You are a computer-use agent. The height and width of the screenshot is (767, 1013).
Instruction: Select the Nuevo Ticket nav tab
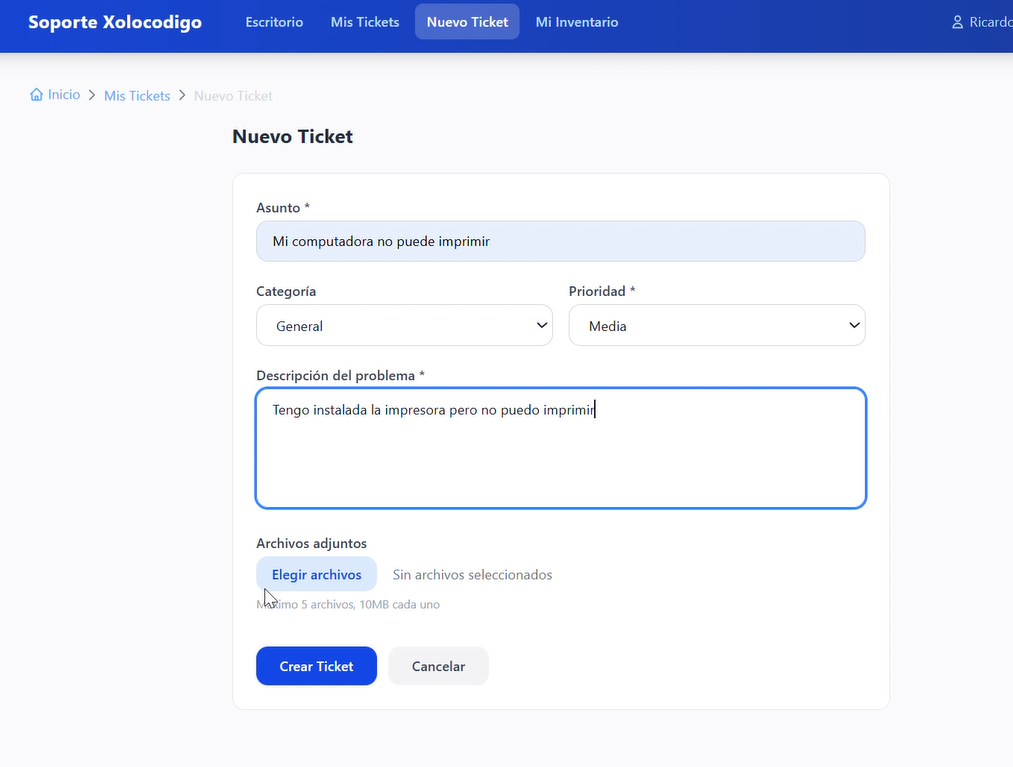pyautogui.click(x=467, y=22)
